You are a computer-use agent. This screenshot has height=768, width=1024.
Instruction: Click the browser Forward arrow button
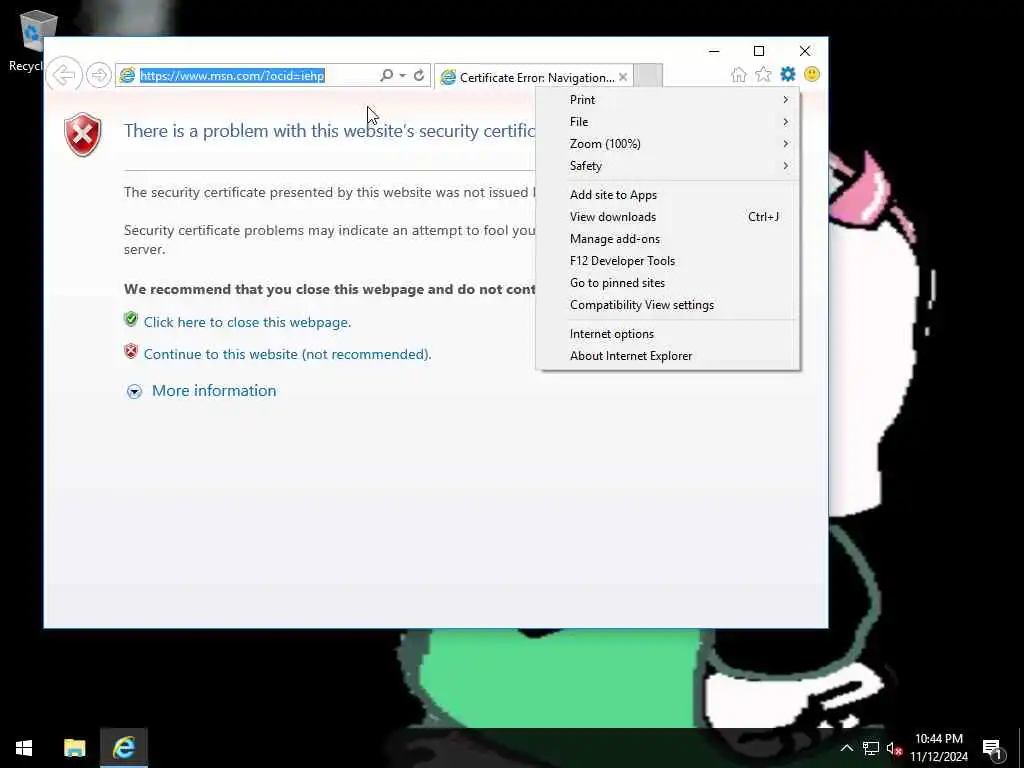click(x=99, y=75)
